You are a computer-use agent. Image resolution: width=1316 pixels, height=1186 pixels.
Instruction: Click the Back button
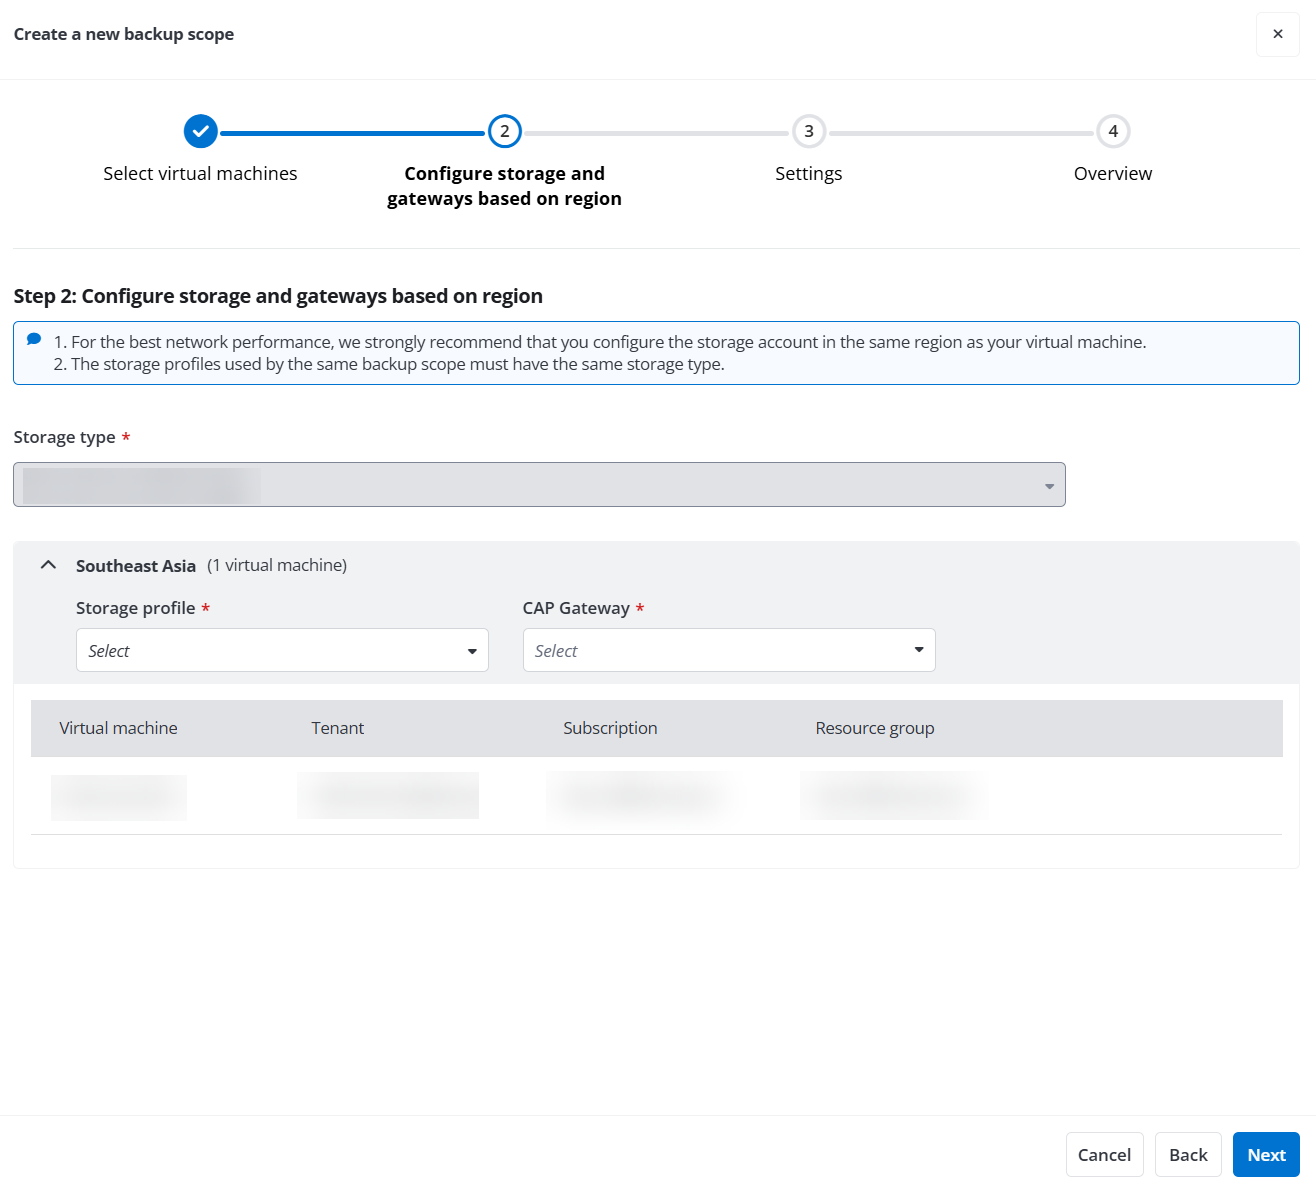(1188, 1154)
